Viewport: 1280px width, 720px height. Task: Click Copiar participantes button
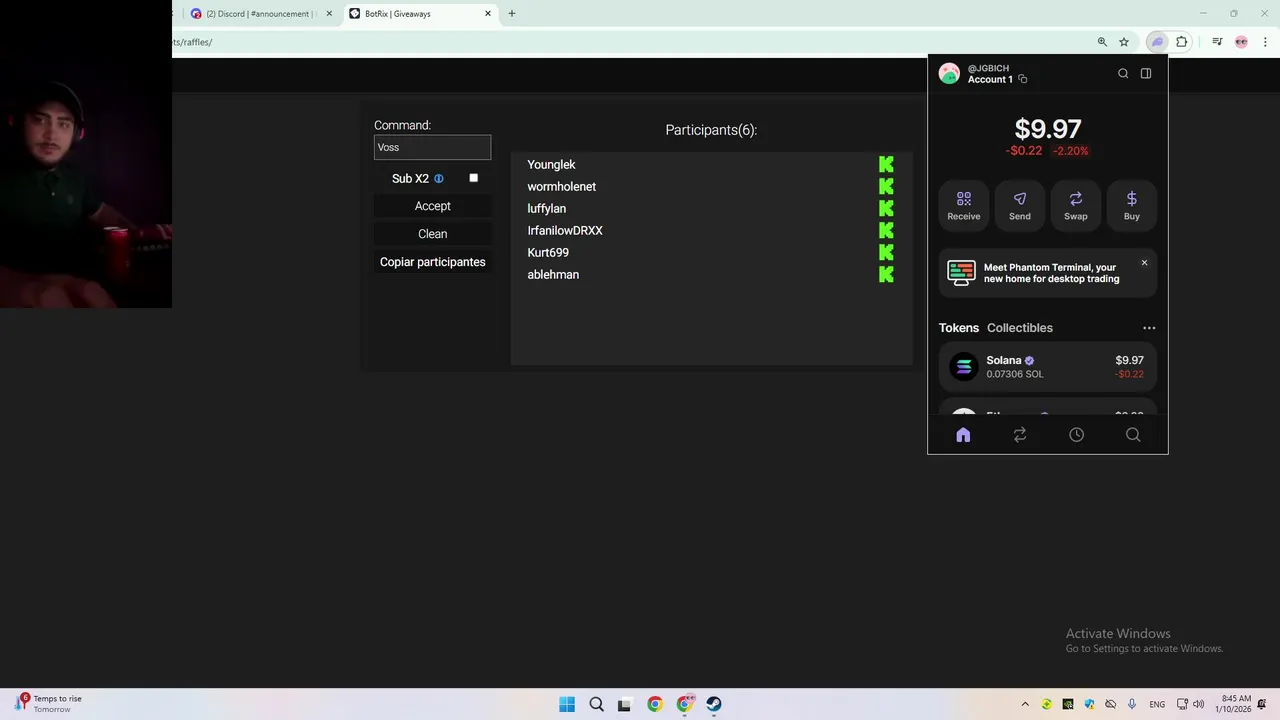(x=432, y=262)
